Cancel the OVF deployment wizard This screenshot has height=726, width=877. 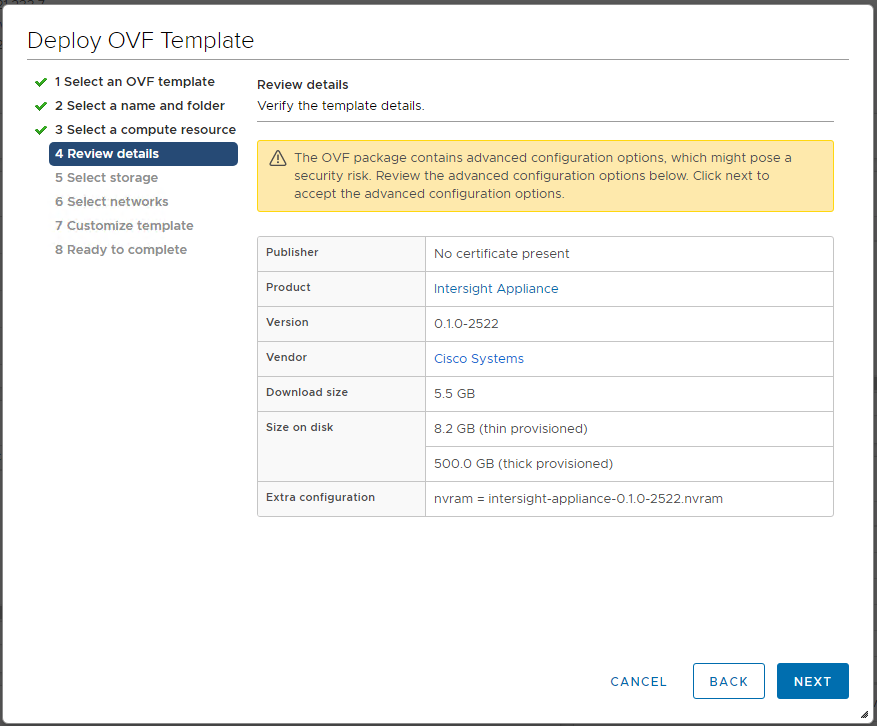(638, 682)
